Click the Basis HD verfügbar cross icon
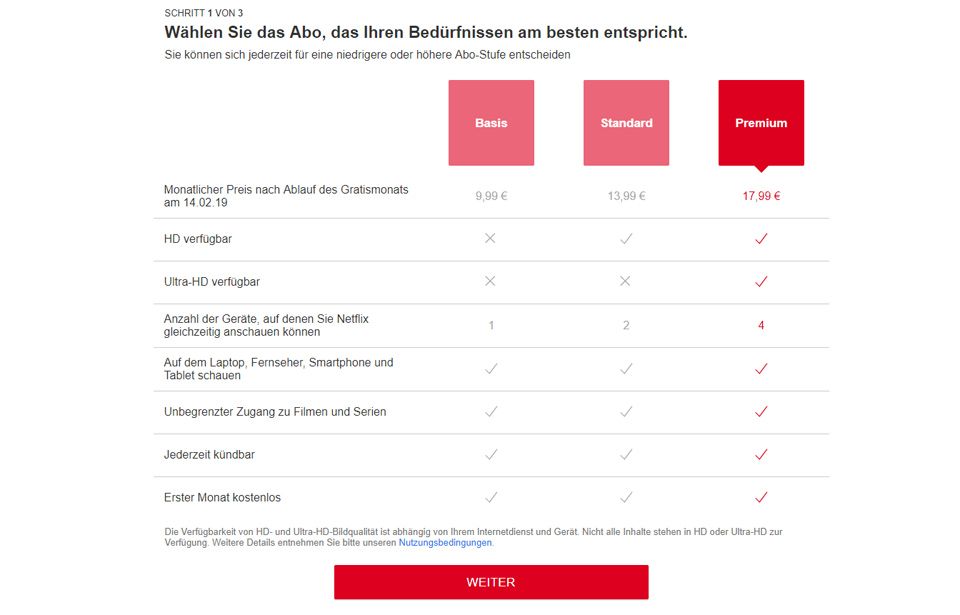 click(490, 239)
